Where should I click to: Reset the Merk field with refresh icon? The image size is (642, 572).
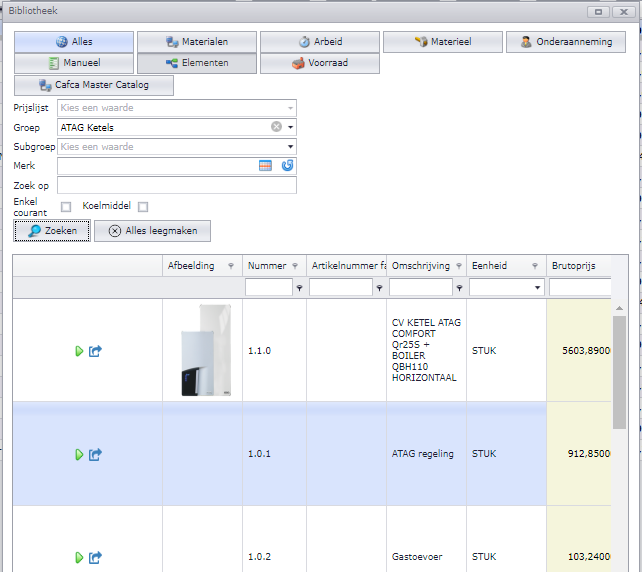[x=287, y=165]
